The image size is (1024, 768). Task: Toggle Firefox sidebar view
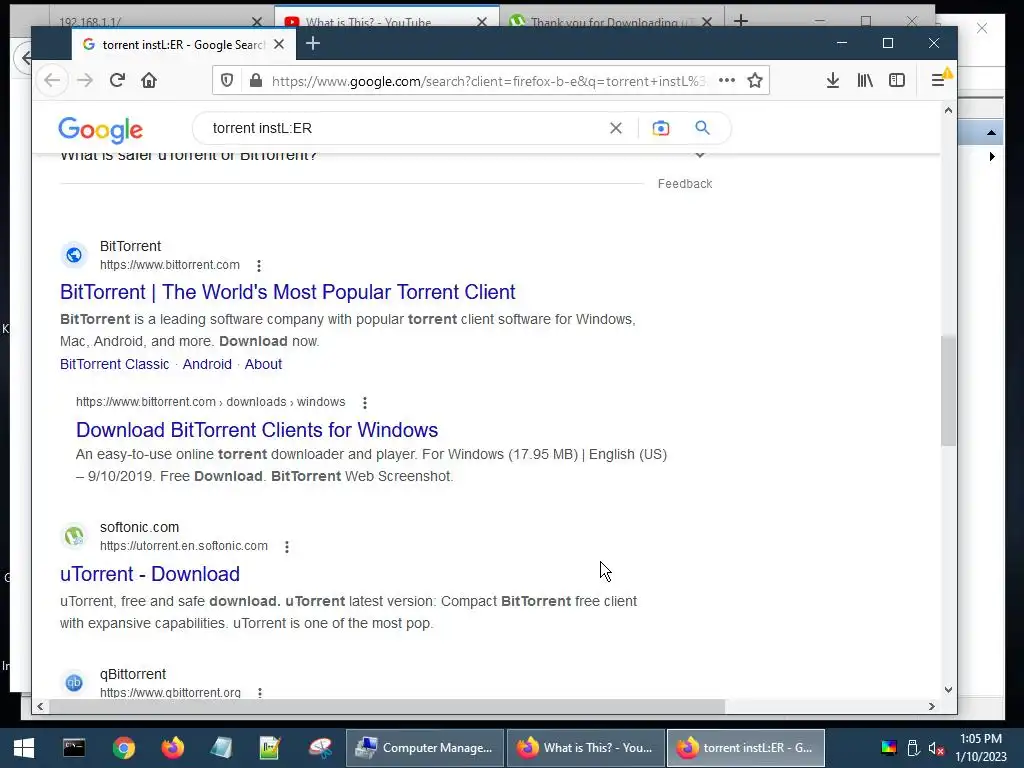897,80
